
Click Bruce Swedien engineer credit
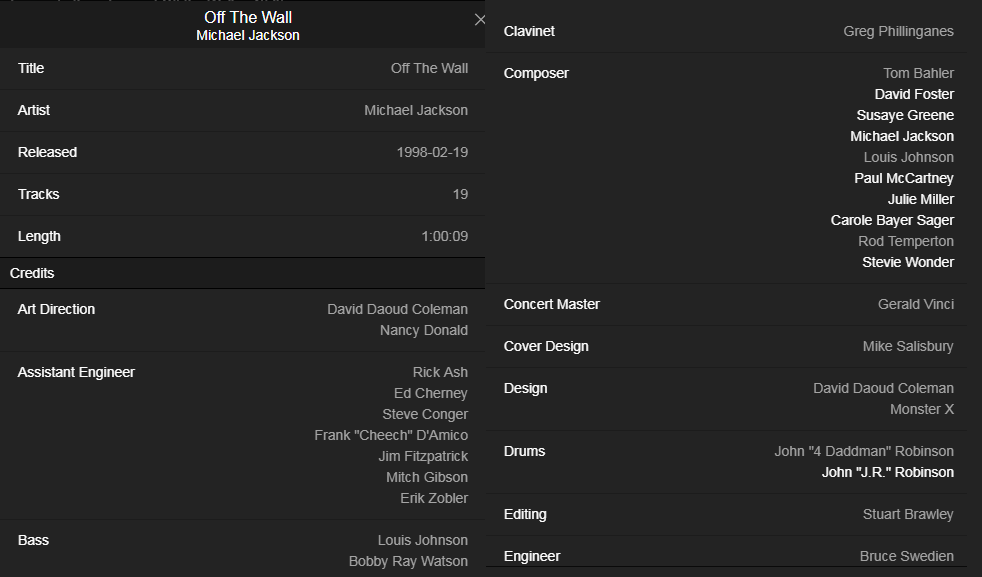(x=906, y=556)
